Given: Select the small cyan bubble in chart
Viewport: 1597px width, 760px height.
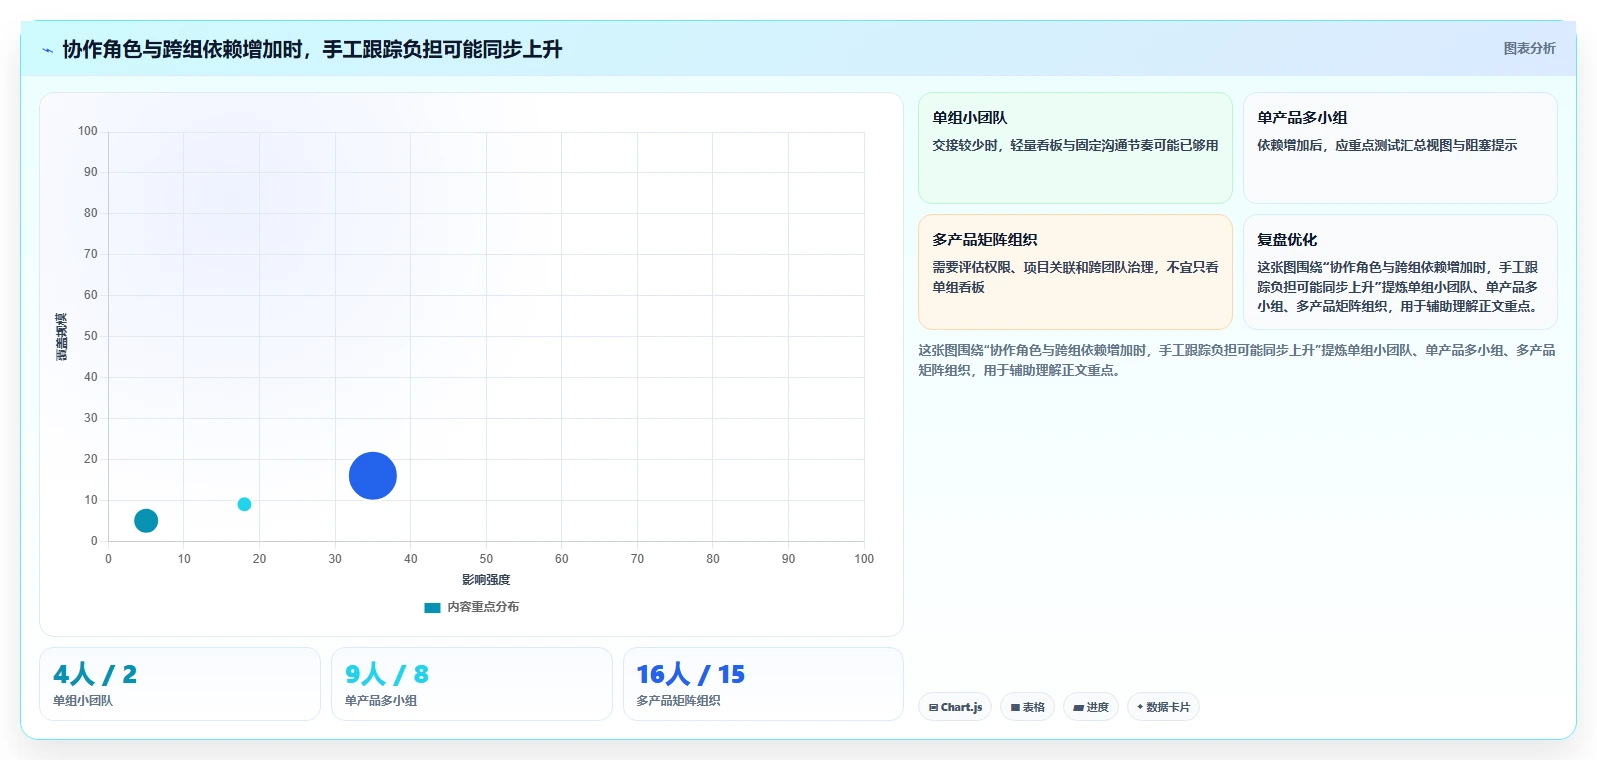Looking at the screenshot, I should click(244, 504).
